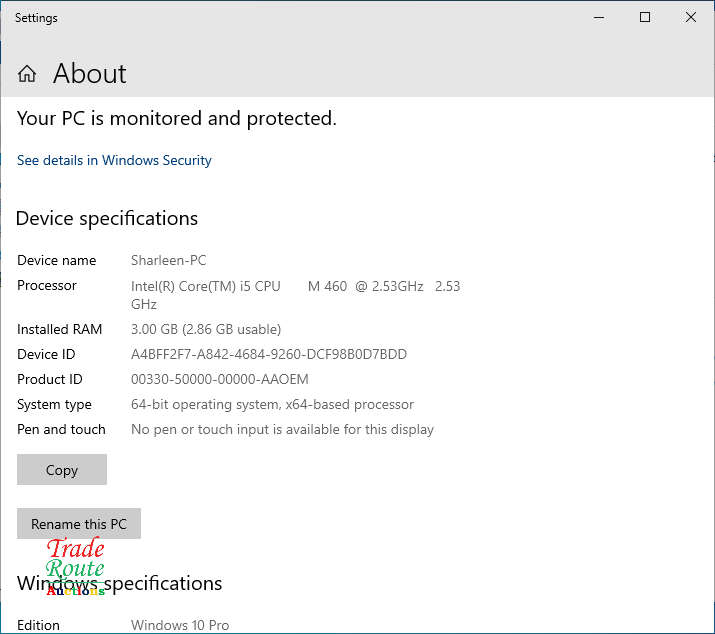
Task: Maximize the Settings window
Action: coord(645,17)
